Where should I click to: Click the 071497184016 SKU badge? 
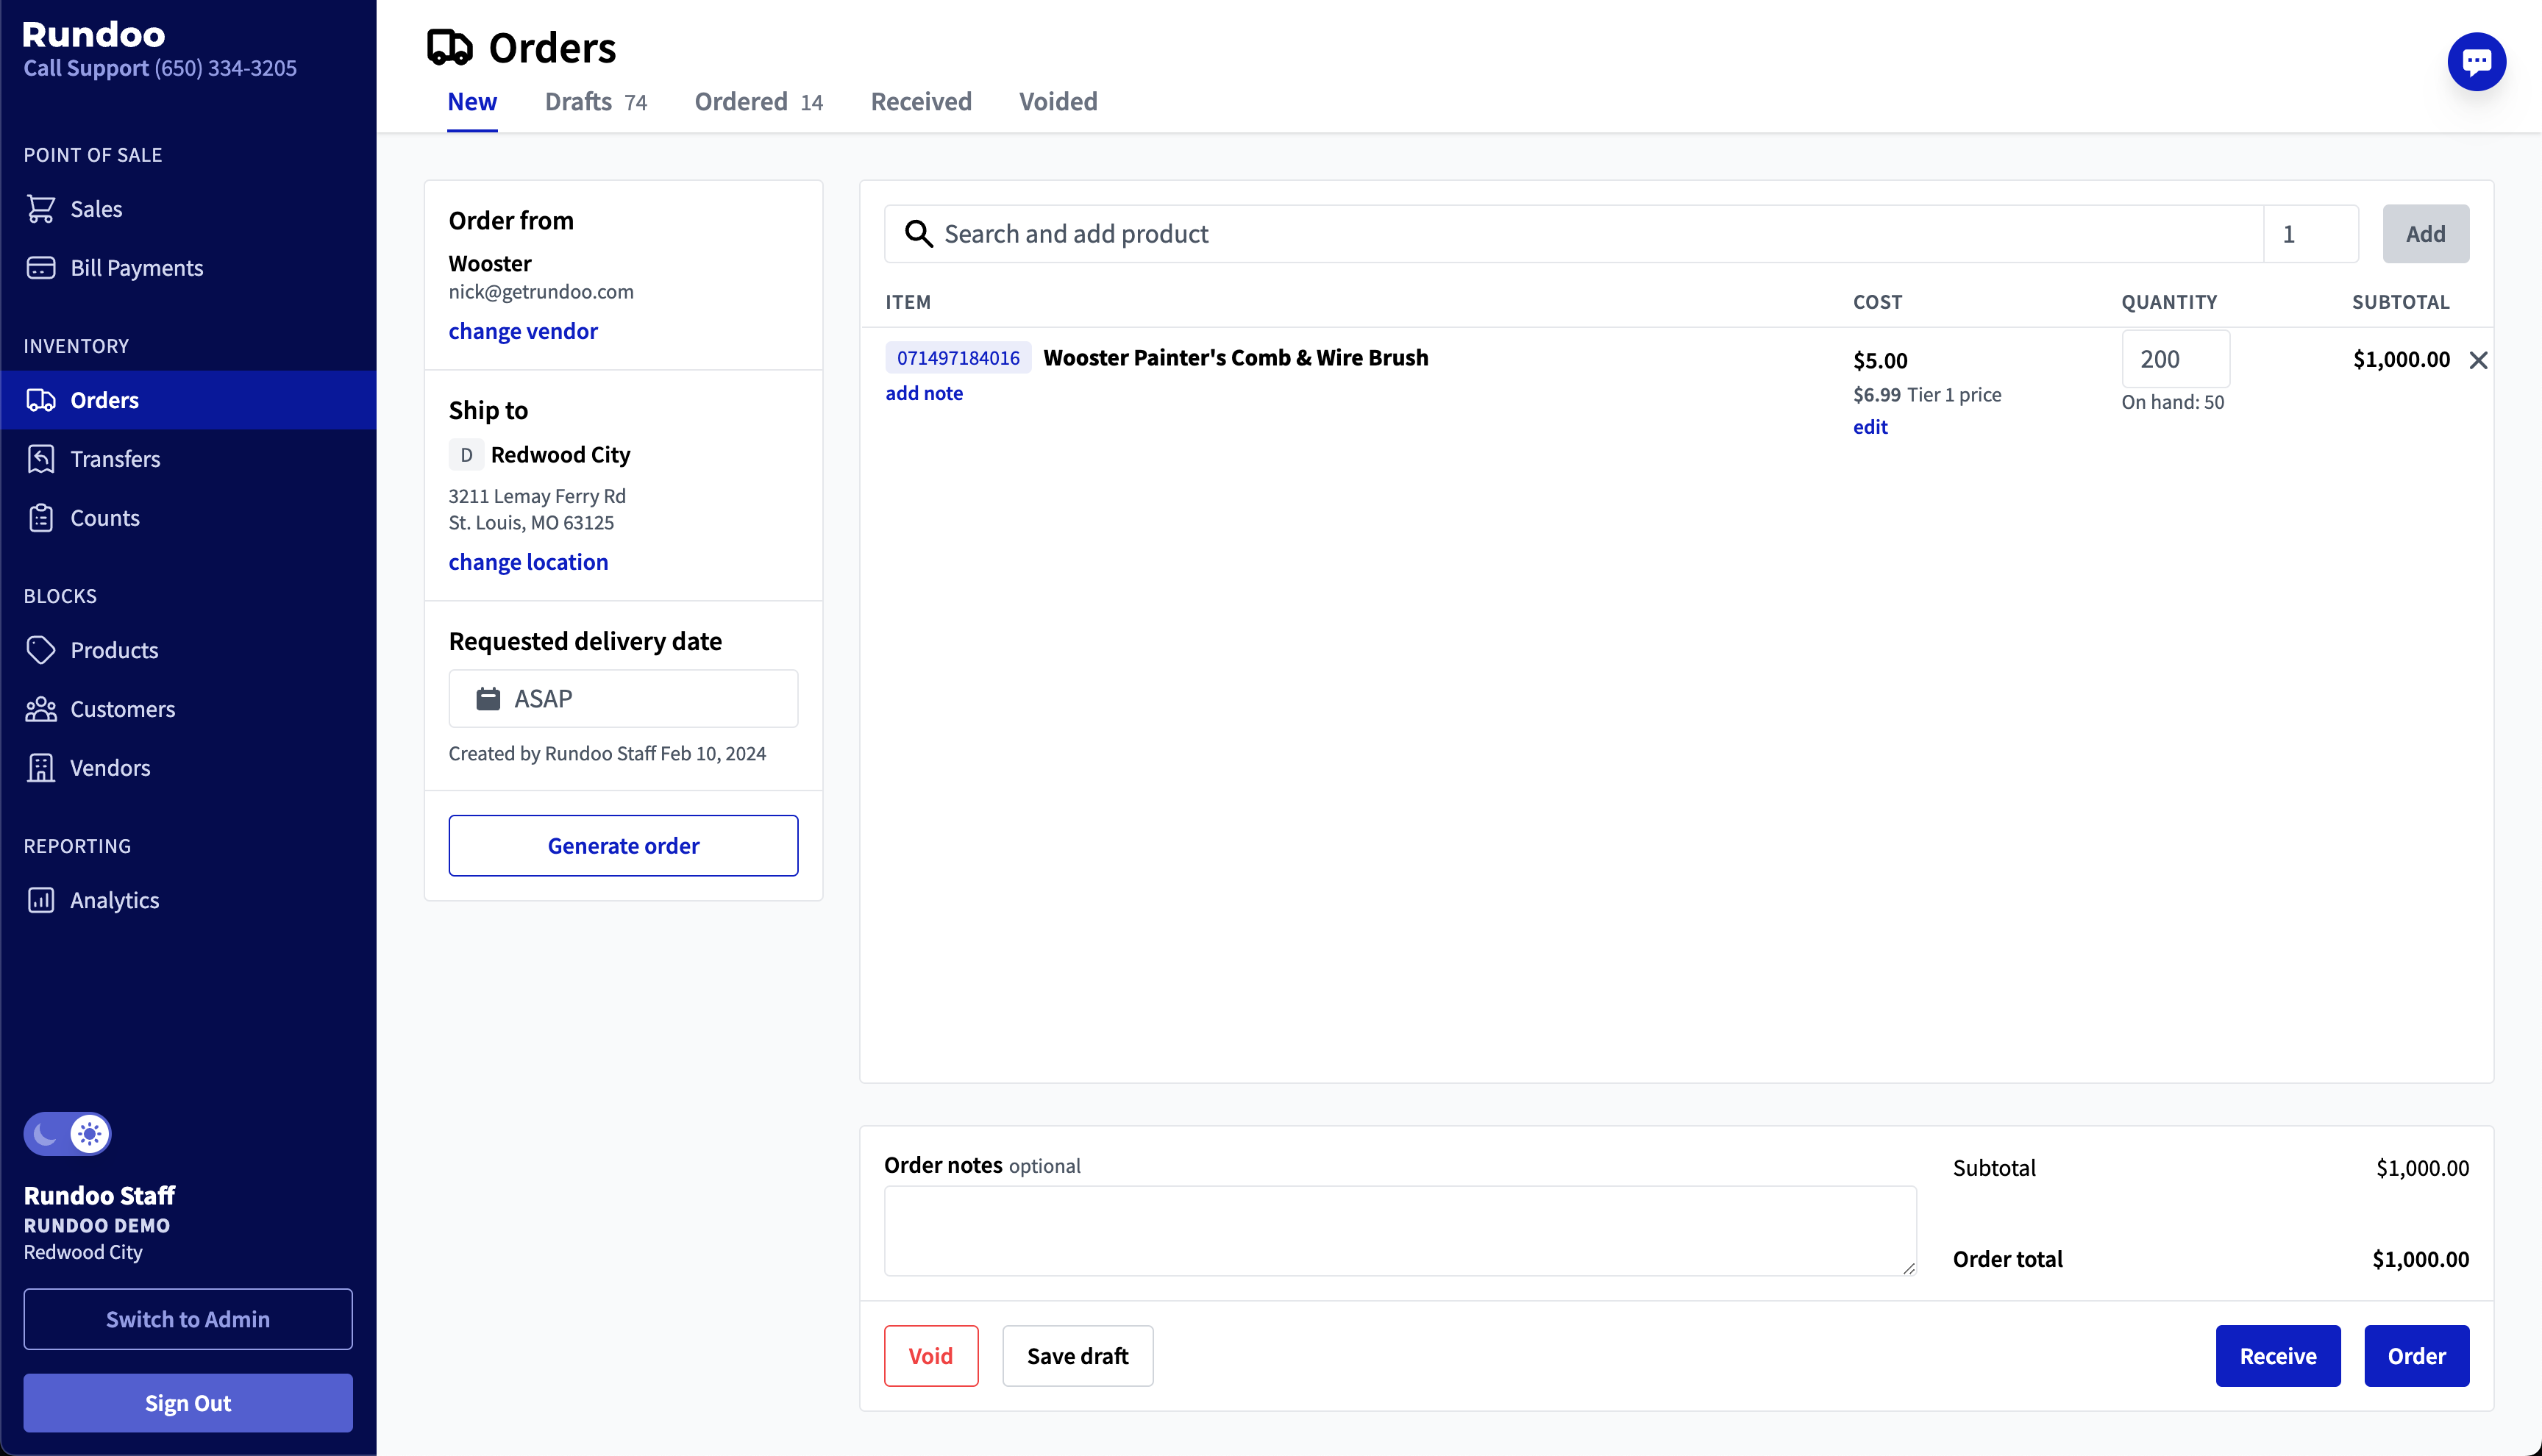(958, 358)
